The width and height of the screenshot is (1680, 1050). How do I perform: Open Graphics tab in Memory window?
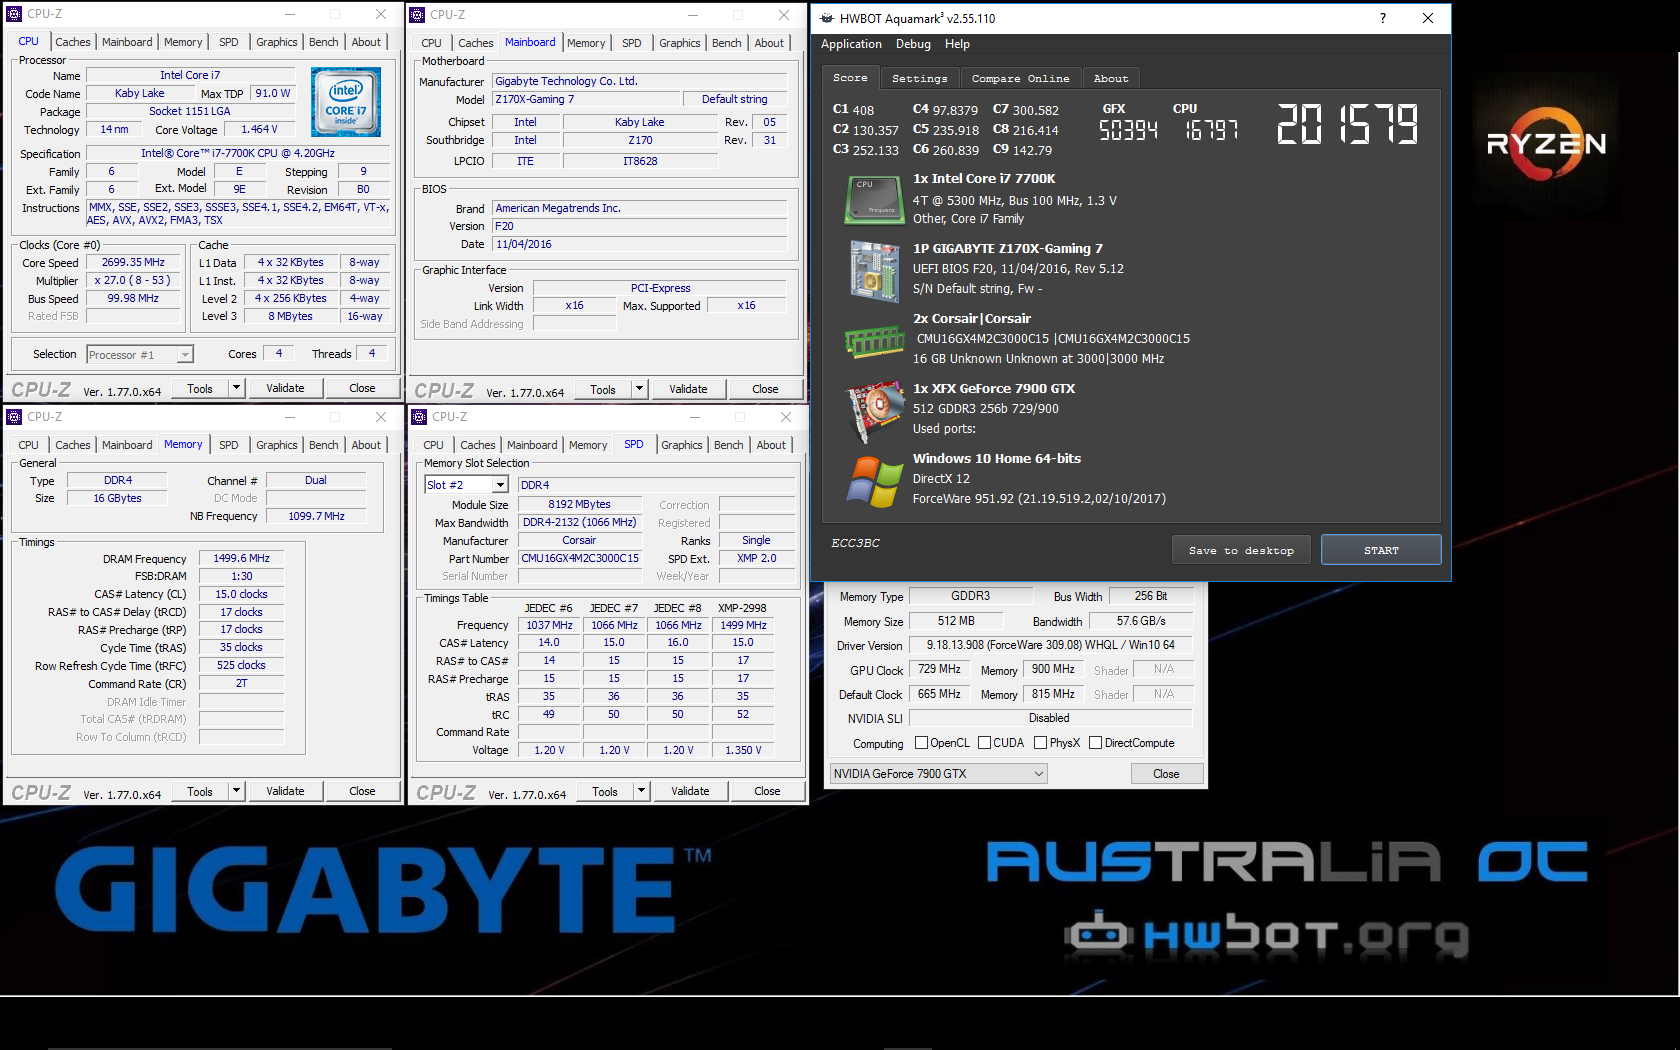[277, 445]
